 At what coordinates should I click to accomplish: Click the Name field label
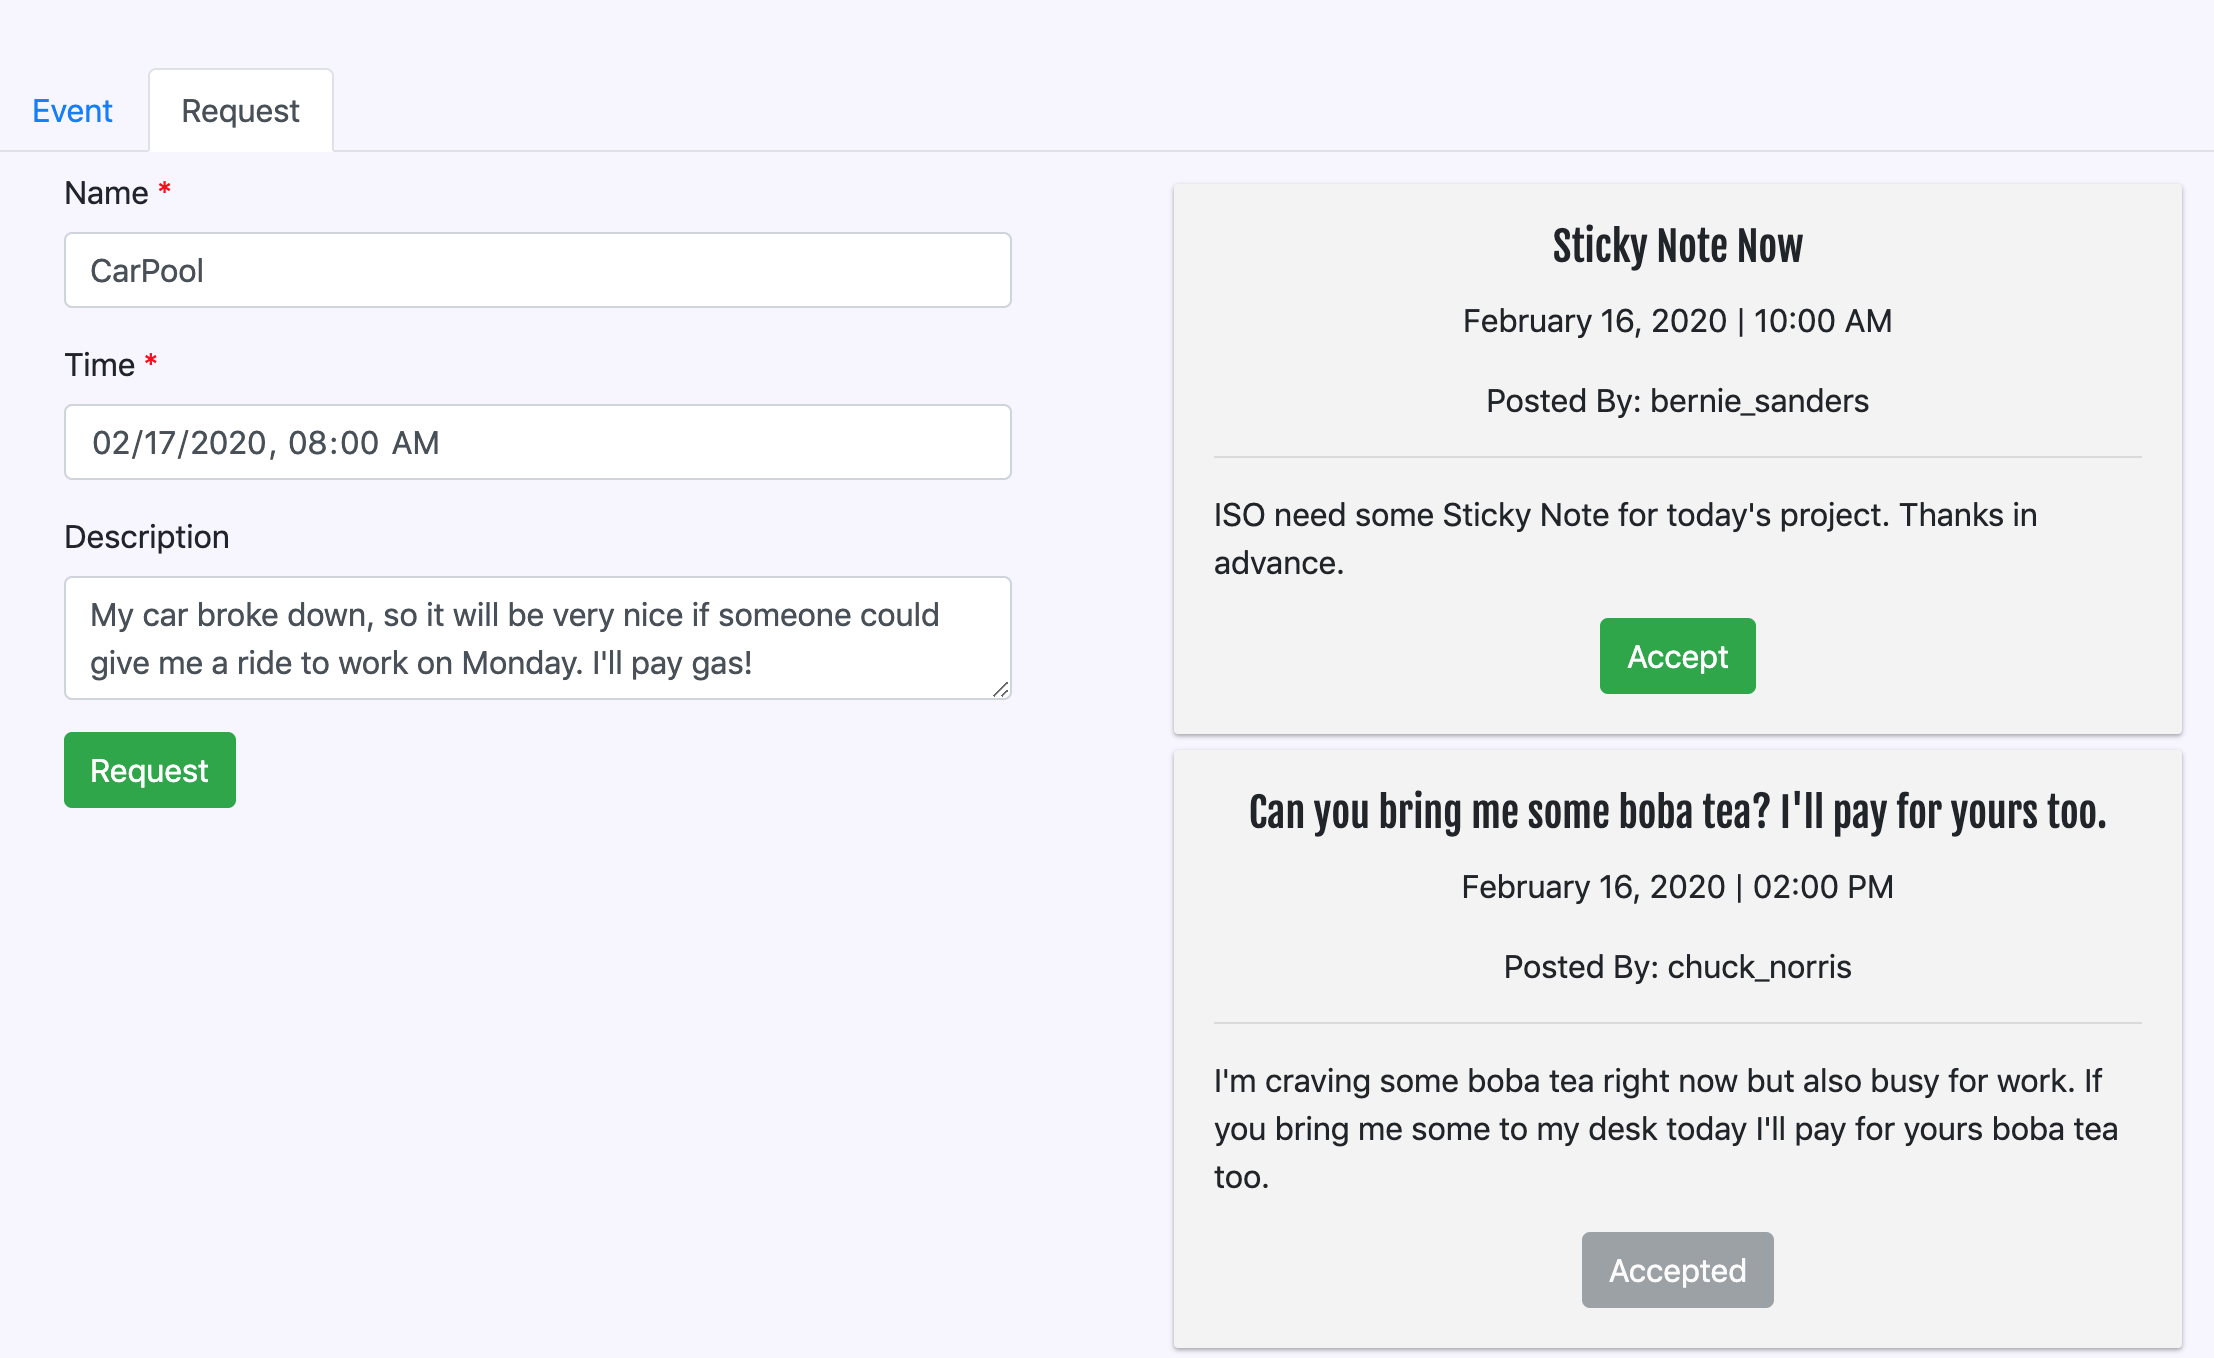(106, 193)
